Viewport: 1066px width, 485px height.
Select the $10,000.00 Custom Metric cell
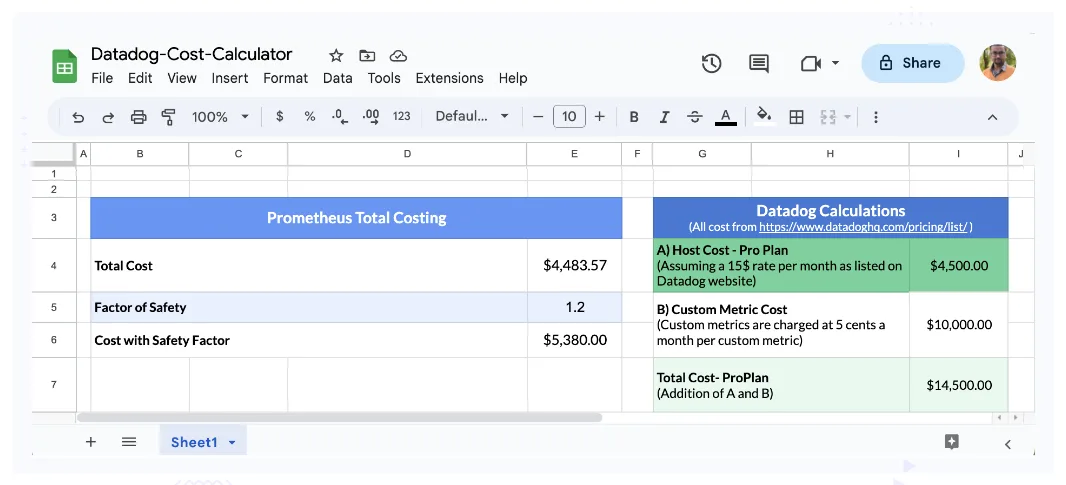959,325
